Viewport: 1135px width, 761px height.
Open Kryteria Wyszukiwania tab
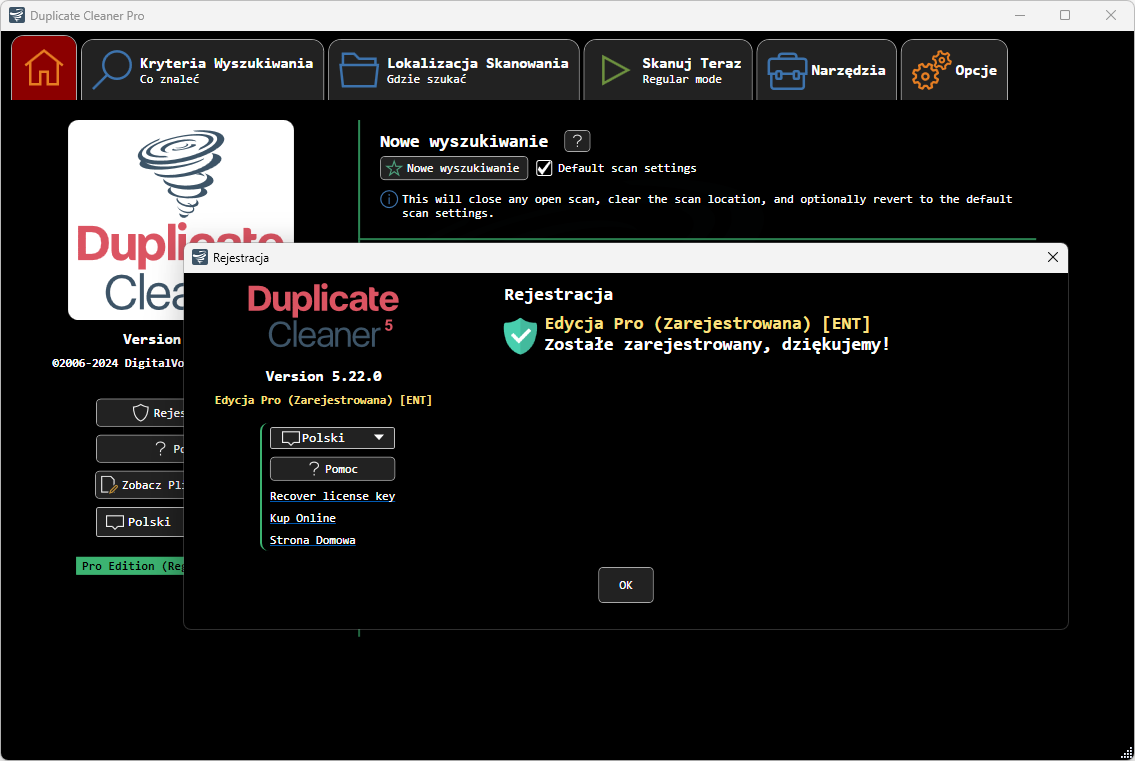point(203,70)
